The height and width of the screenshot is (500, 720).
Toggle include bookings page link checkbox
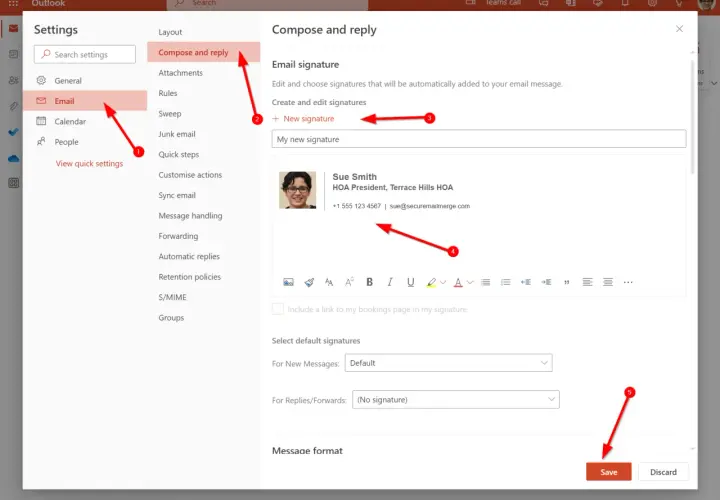click(278, 309)
